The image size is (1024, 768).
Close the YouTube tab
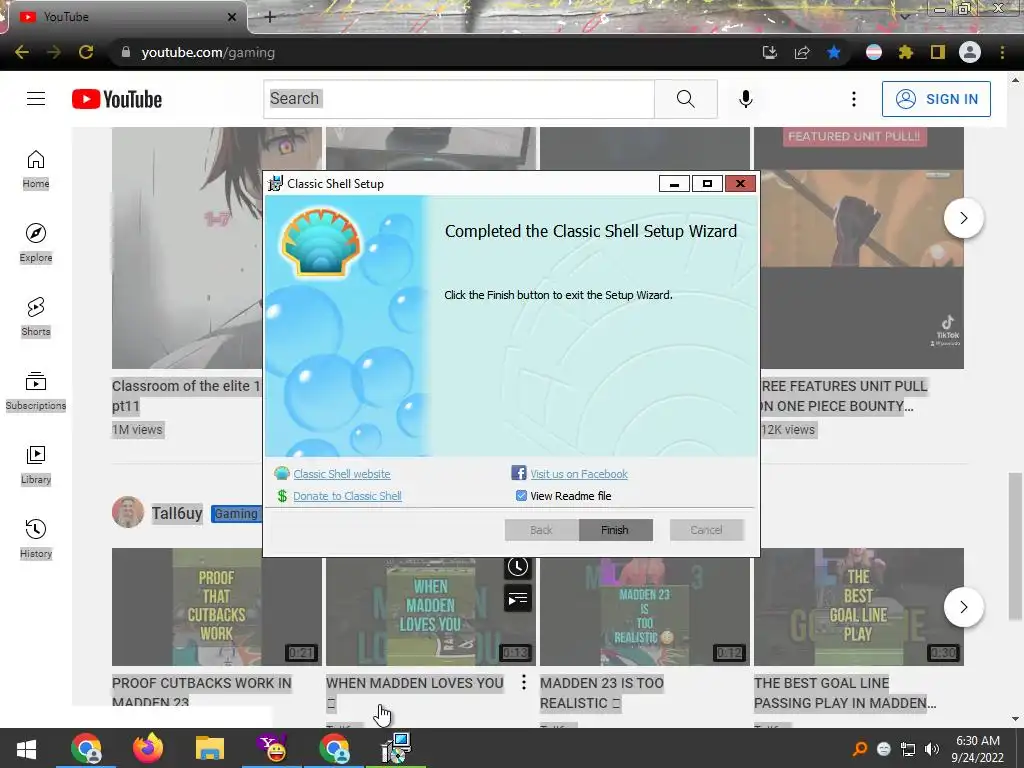tap(232, 17)
